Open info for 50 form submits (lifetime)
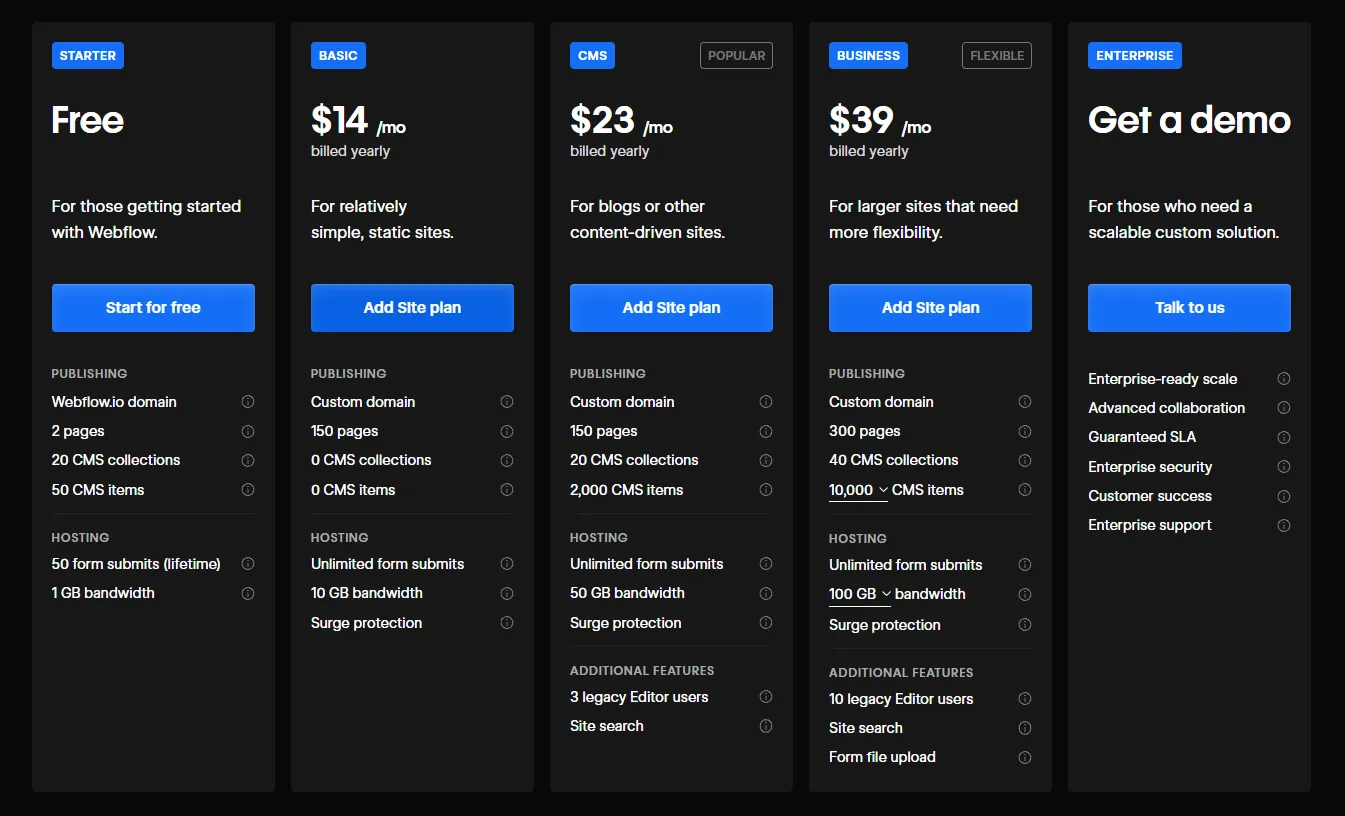1345x816 pixels. (x=248, y=564)
